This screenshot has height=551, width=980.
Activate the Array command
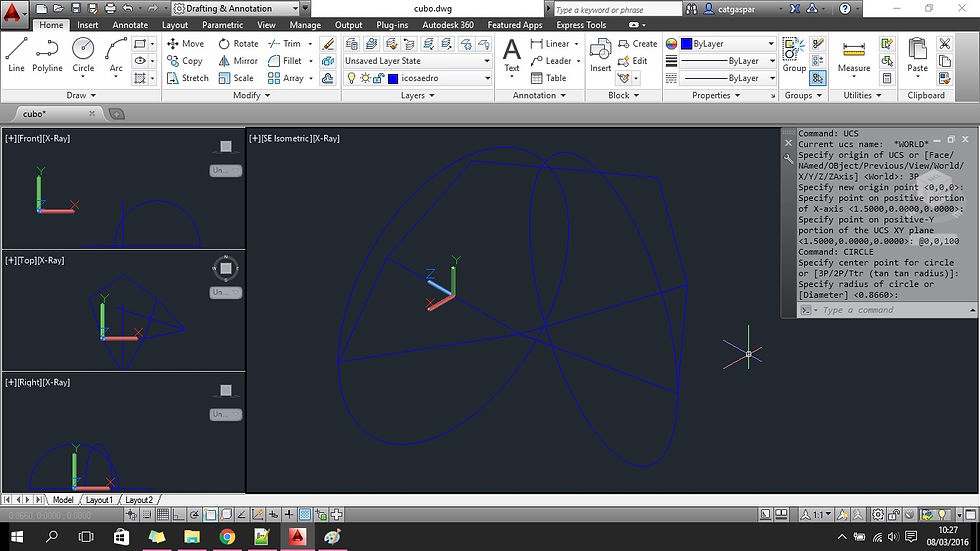[286, 78]
